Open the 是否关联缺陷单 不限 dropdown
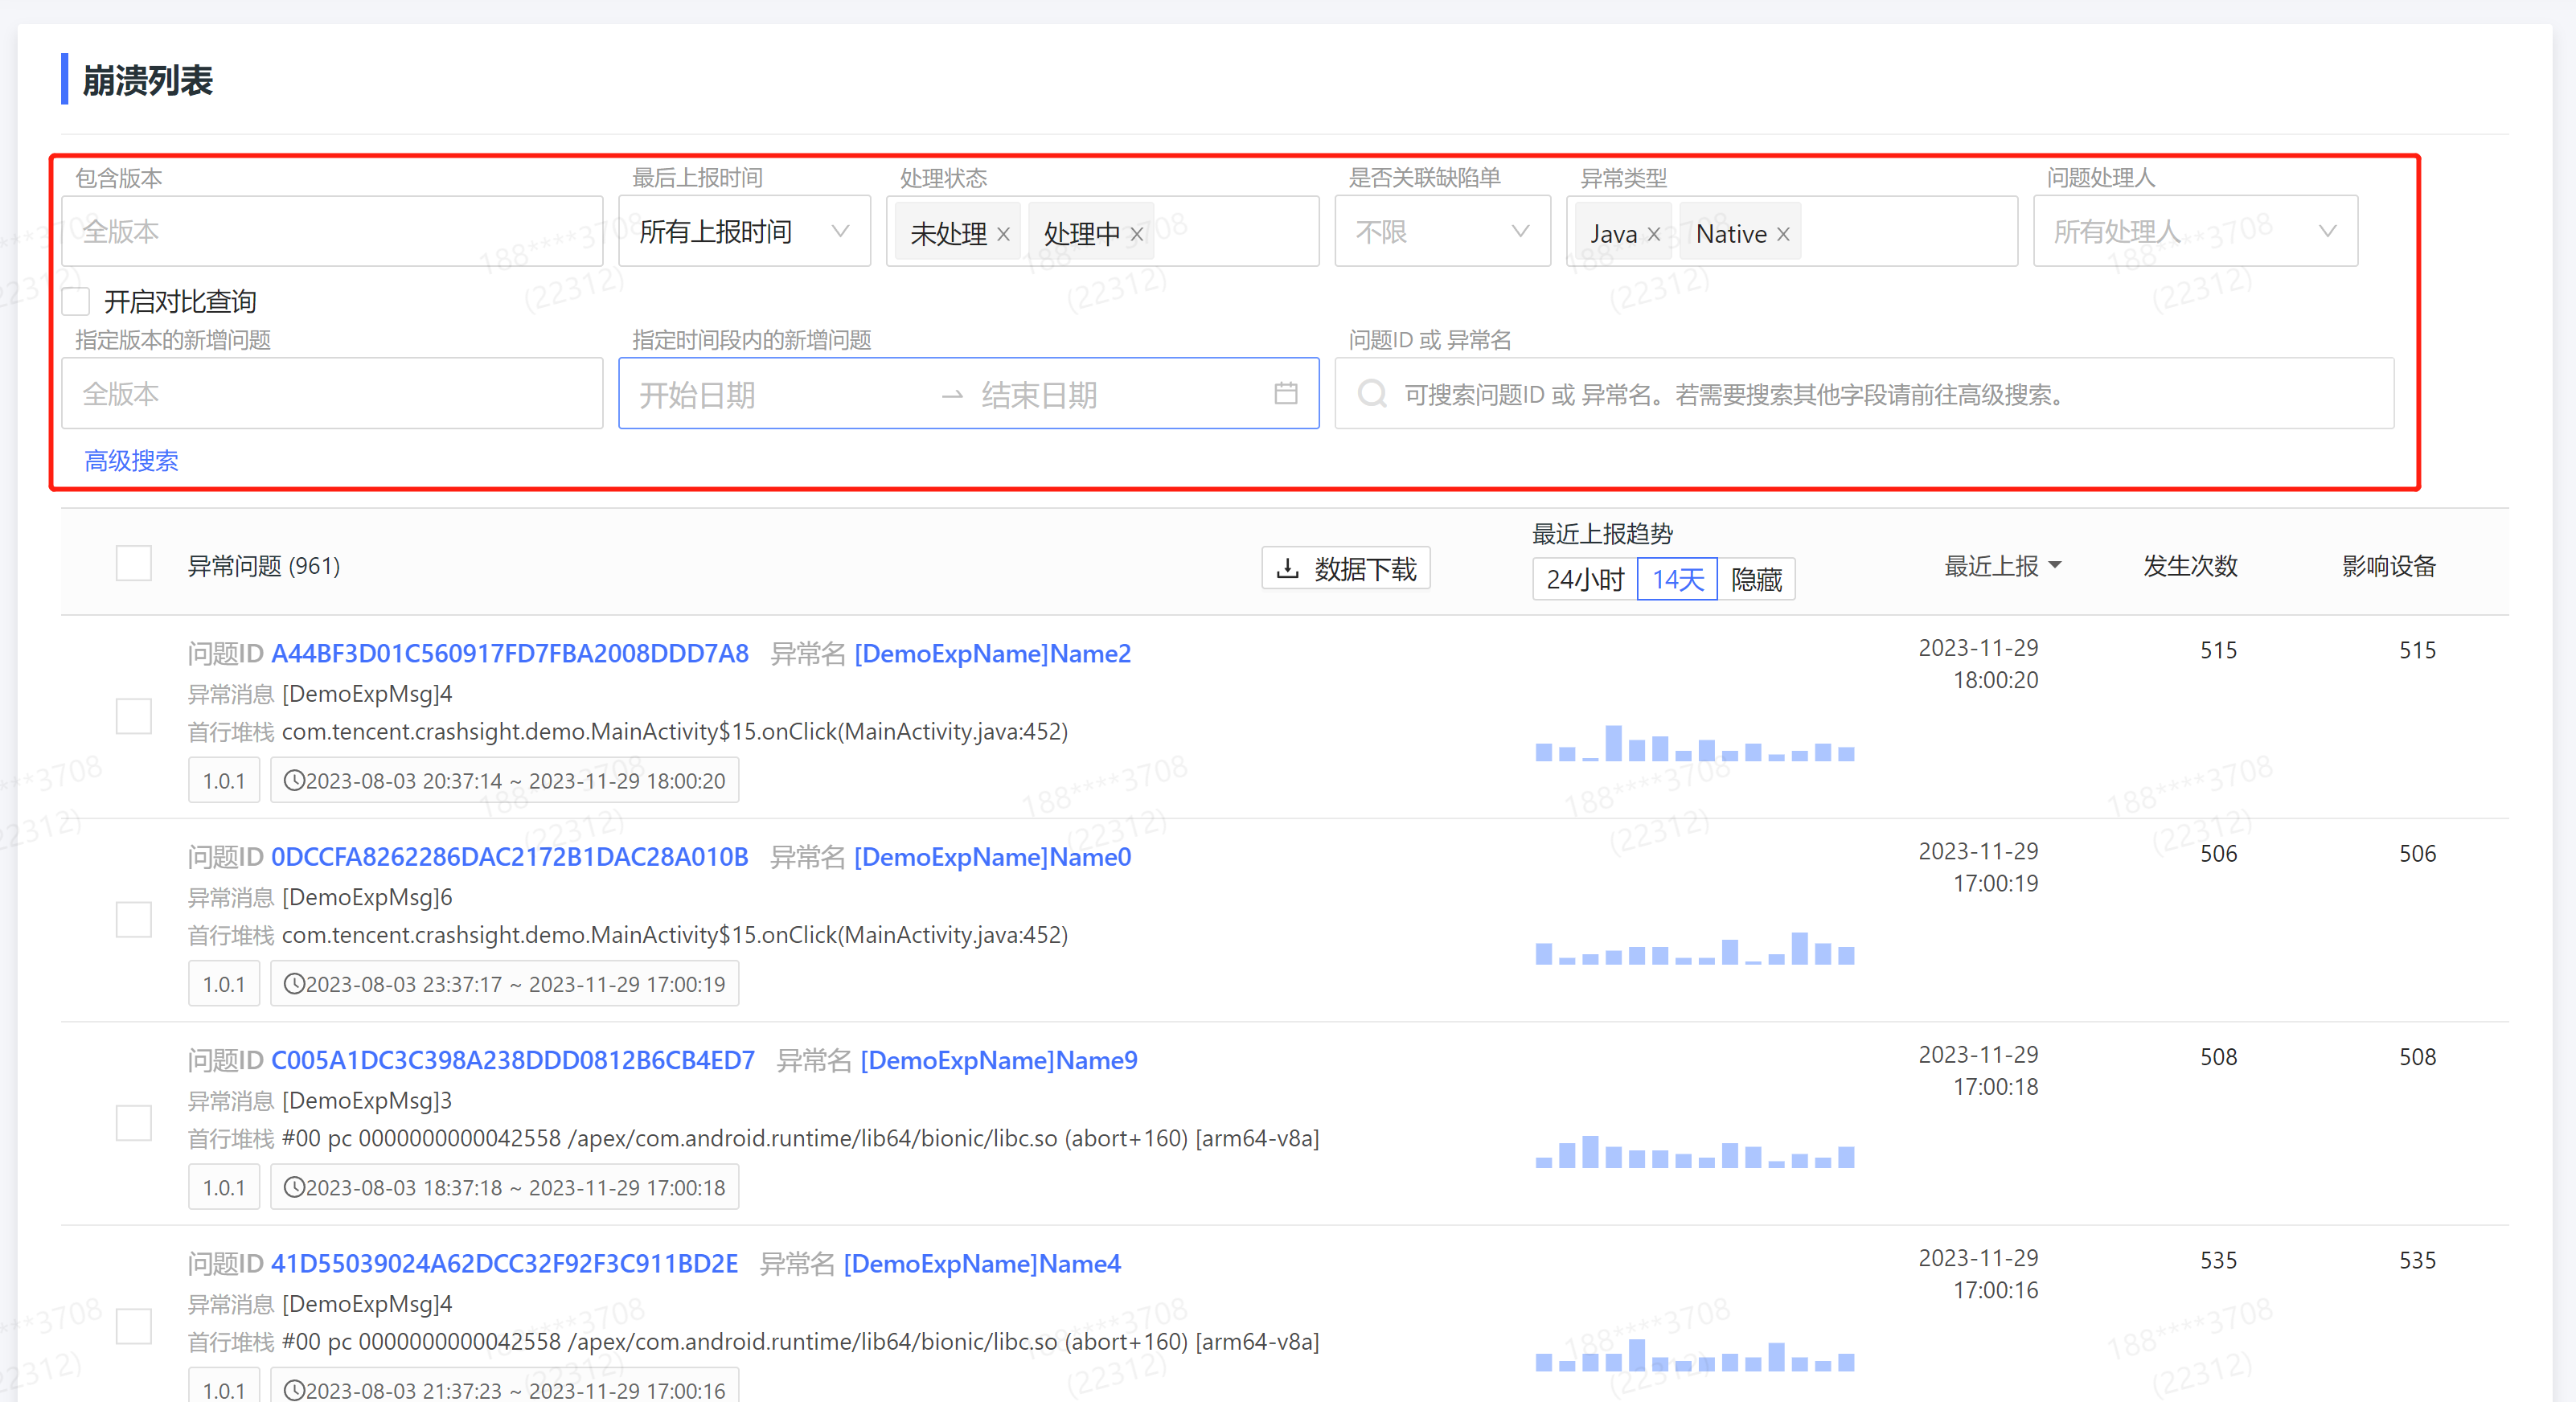 (x=1442, y=231)
